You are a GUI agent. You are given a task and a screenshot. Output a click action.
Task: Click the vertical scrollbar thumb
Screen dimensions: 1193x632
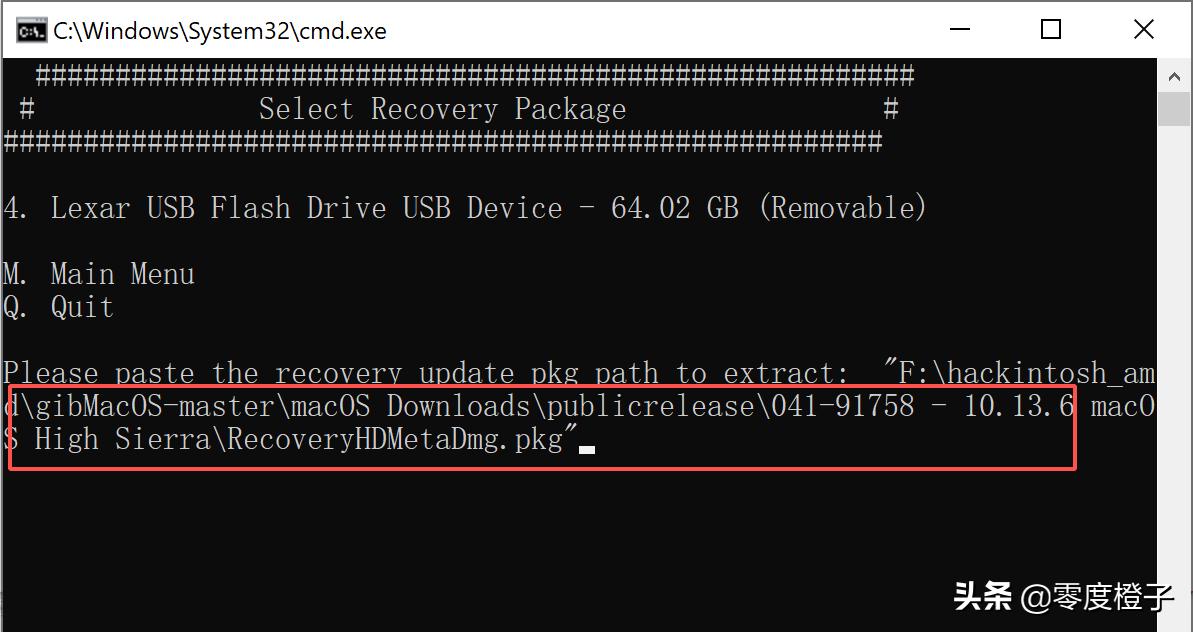click(1174, 110)
